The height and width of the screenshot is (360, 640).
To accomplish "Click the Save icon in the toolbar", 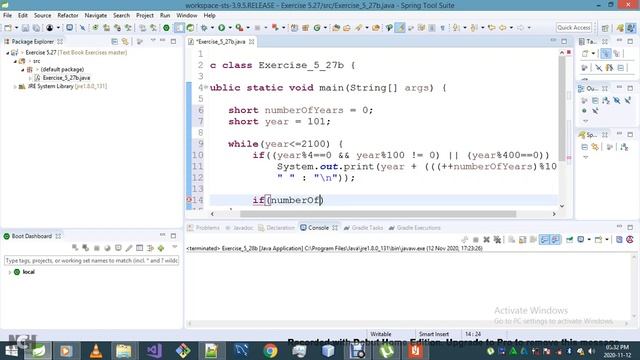I will point(25,28).
